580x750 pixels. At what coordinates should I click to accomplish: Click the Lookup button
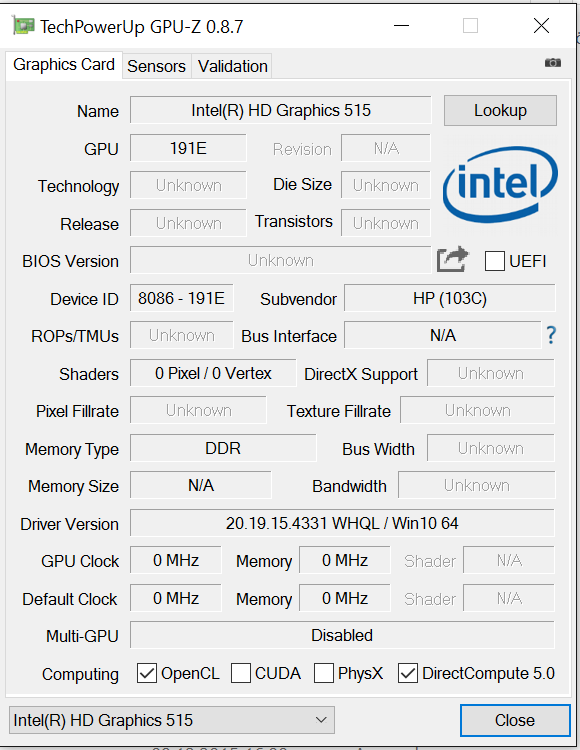500,110
